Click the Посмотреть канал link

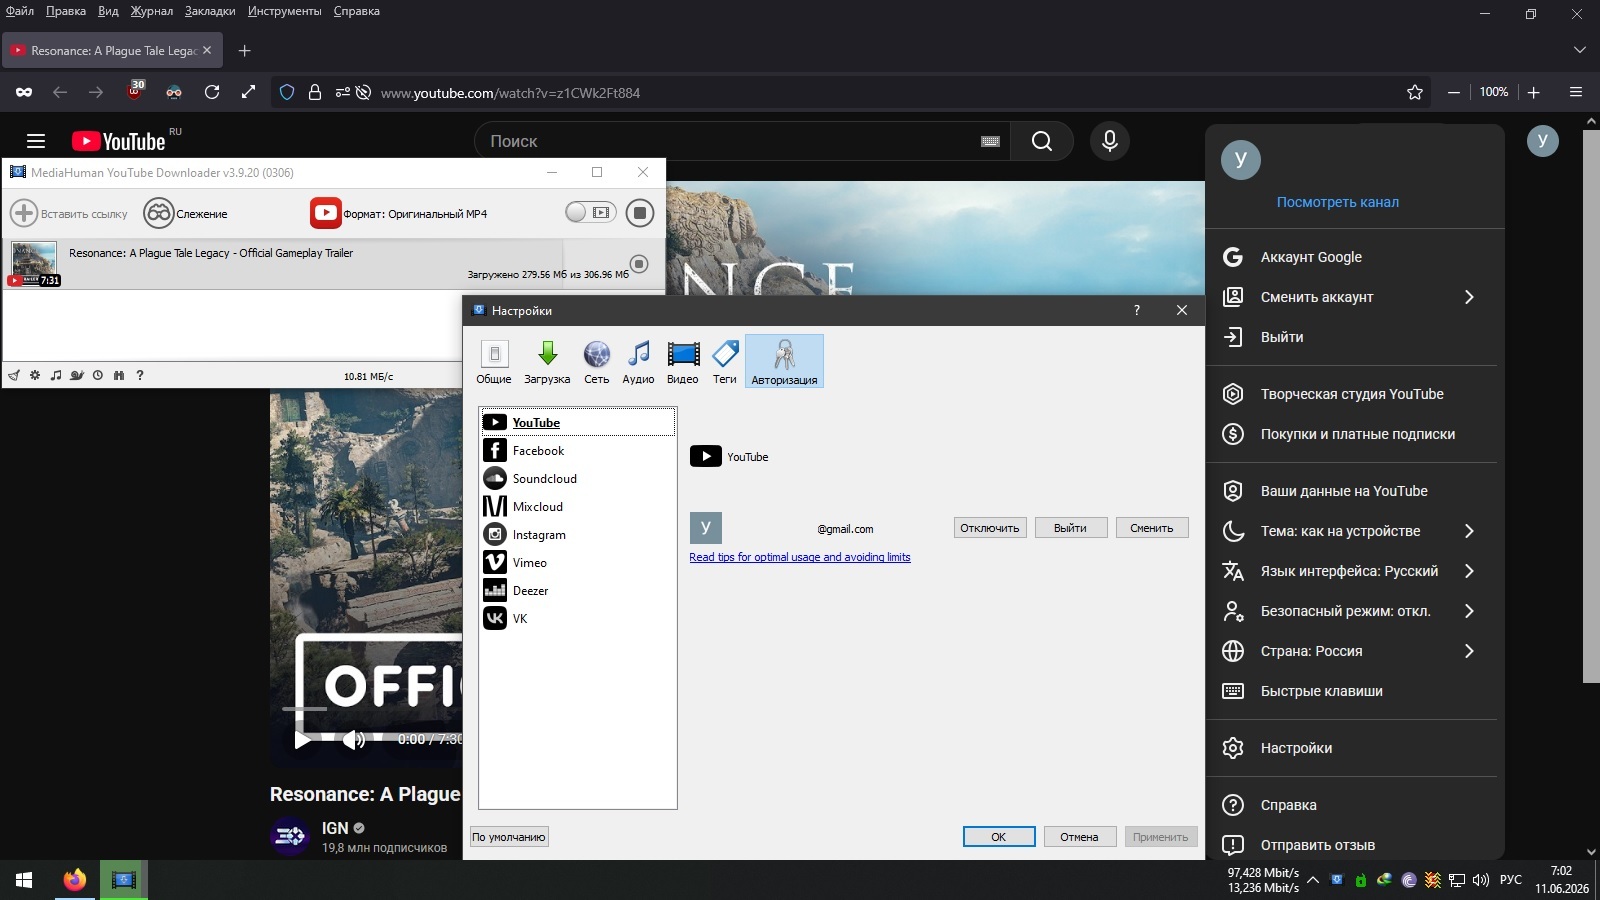tap(1338, 202)
